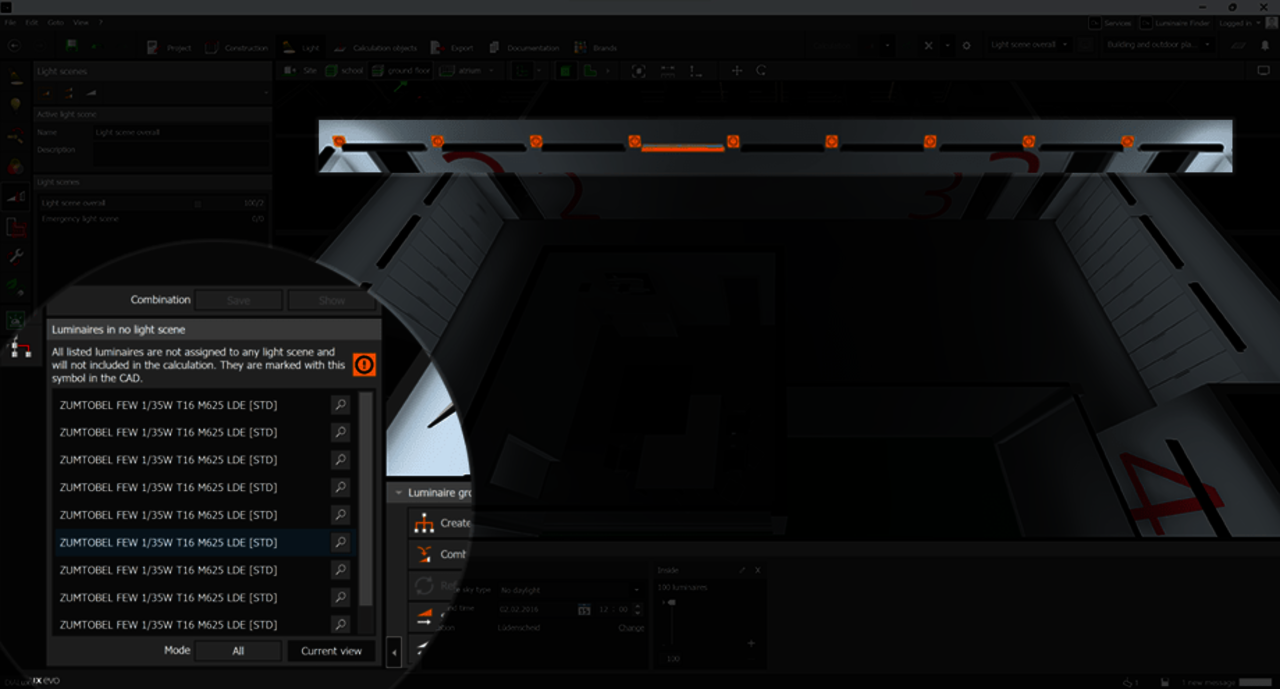Screen dimensions: 1280x689
Task: Click unassigned luminaire marker at far left of ceiling
Action: 339,141
